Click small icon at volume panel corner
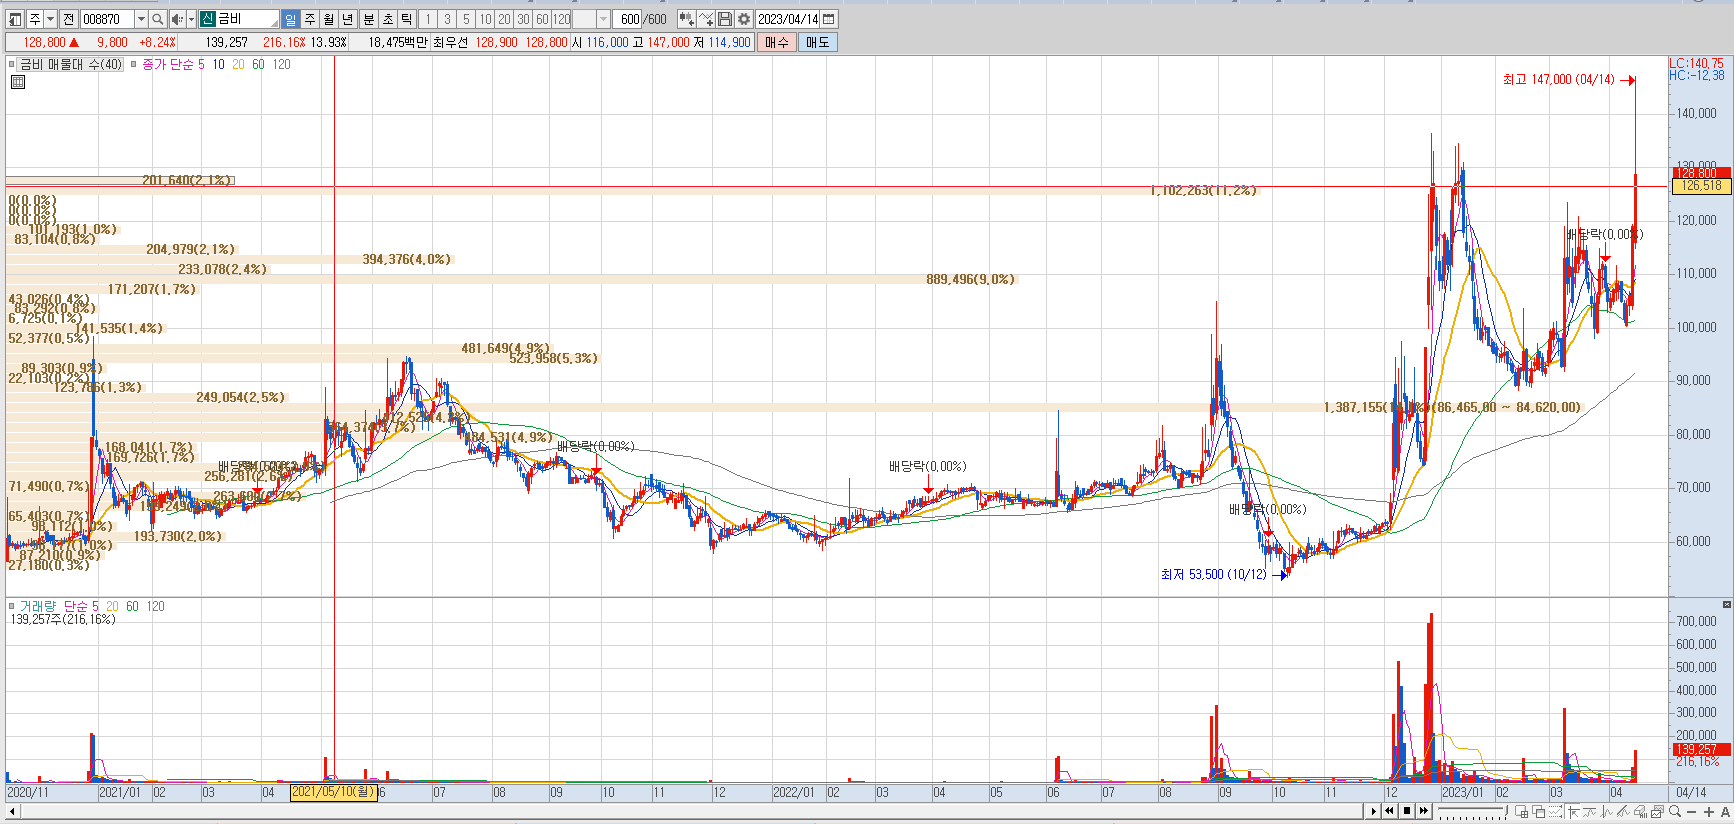 click(1726, 604)
